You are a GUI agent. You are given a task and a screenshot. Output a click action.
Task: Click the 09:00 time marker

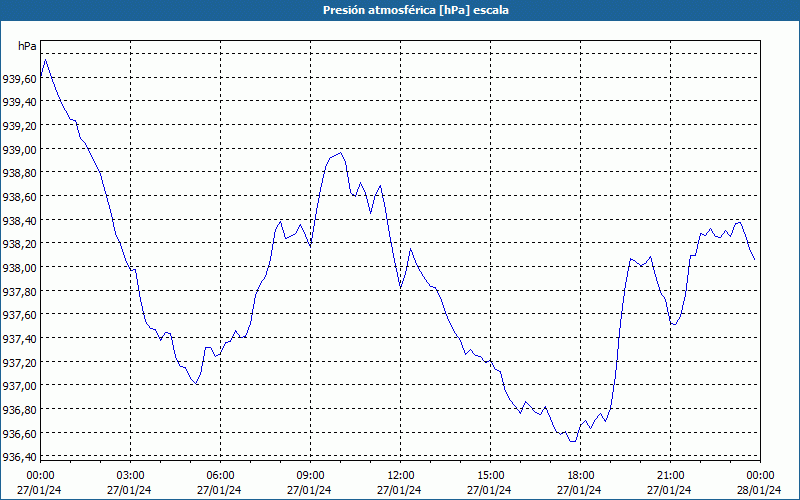[x=310, y=474]
